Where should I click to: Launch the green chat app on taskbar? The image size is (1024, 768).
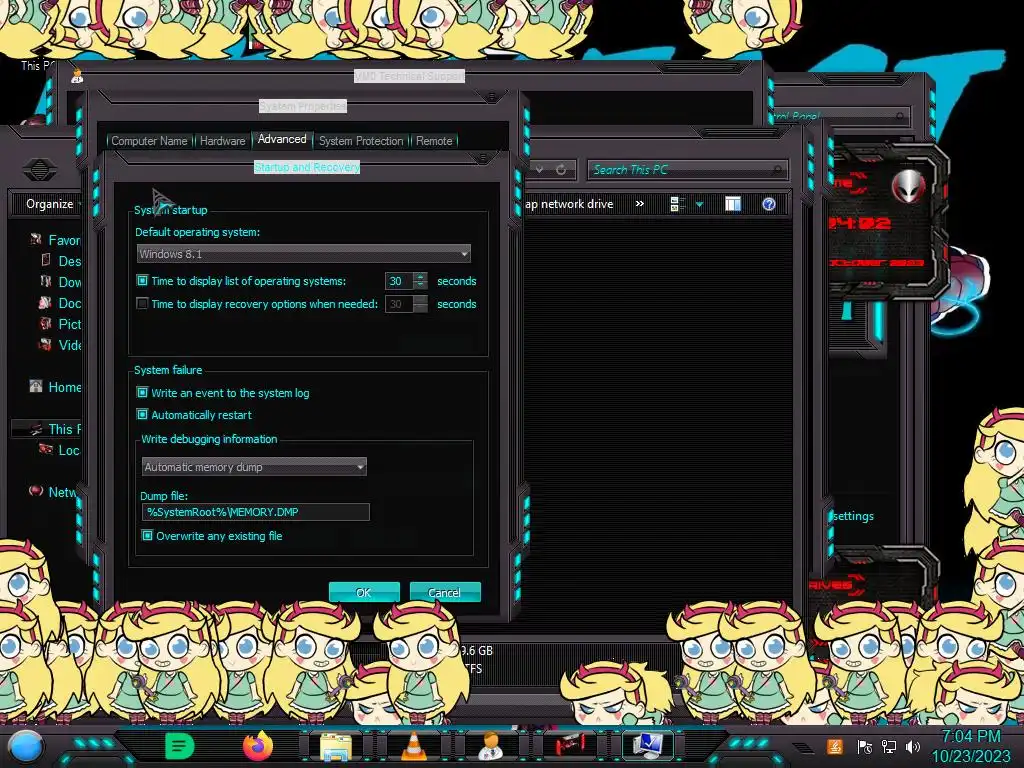pos(180,745)
